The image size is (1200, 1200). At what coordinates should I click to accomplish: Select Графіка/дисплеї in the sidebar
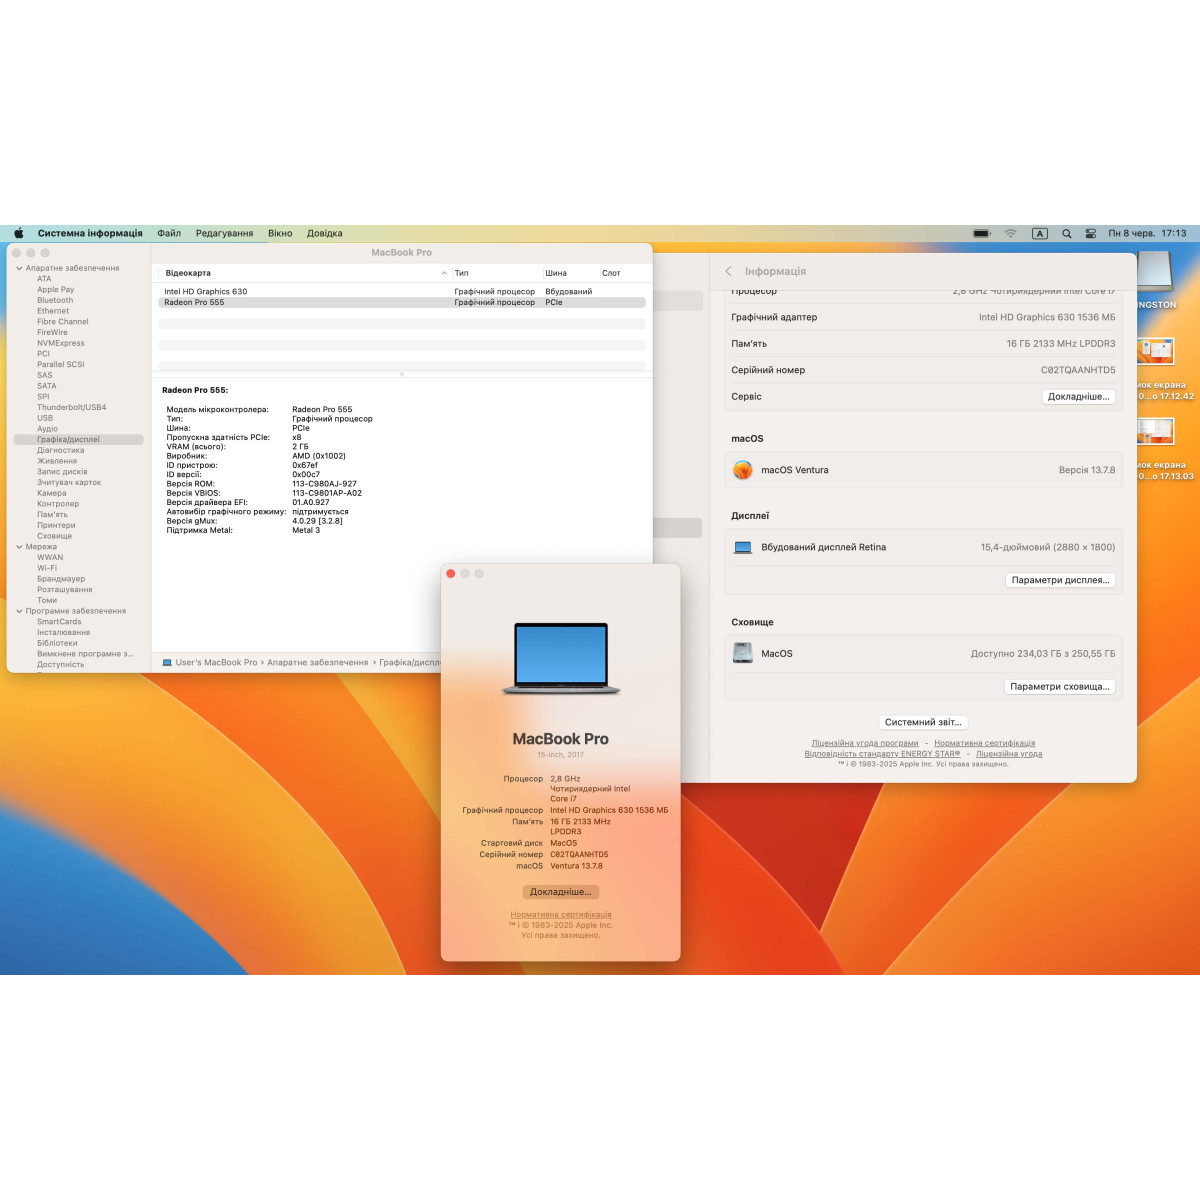pos(78,439)
